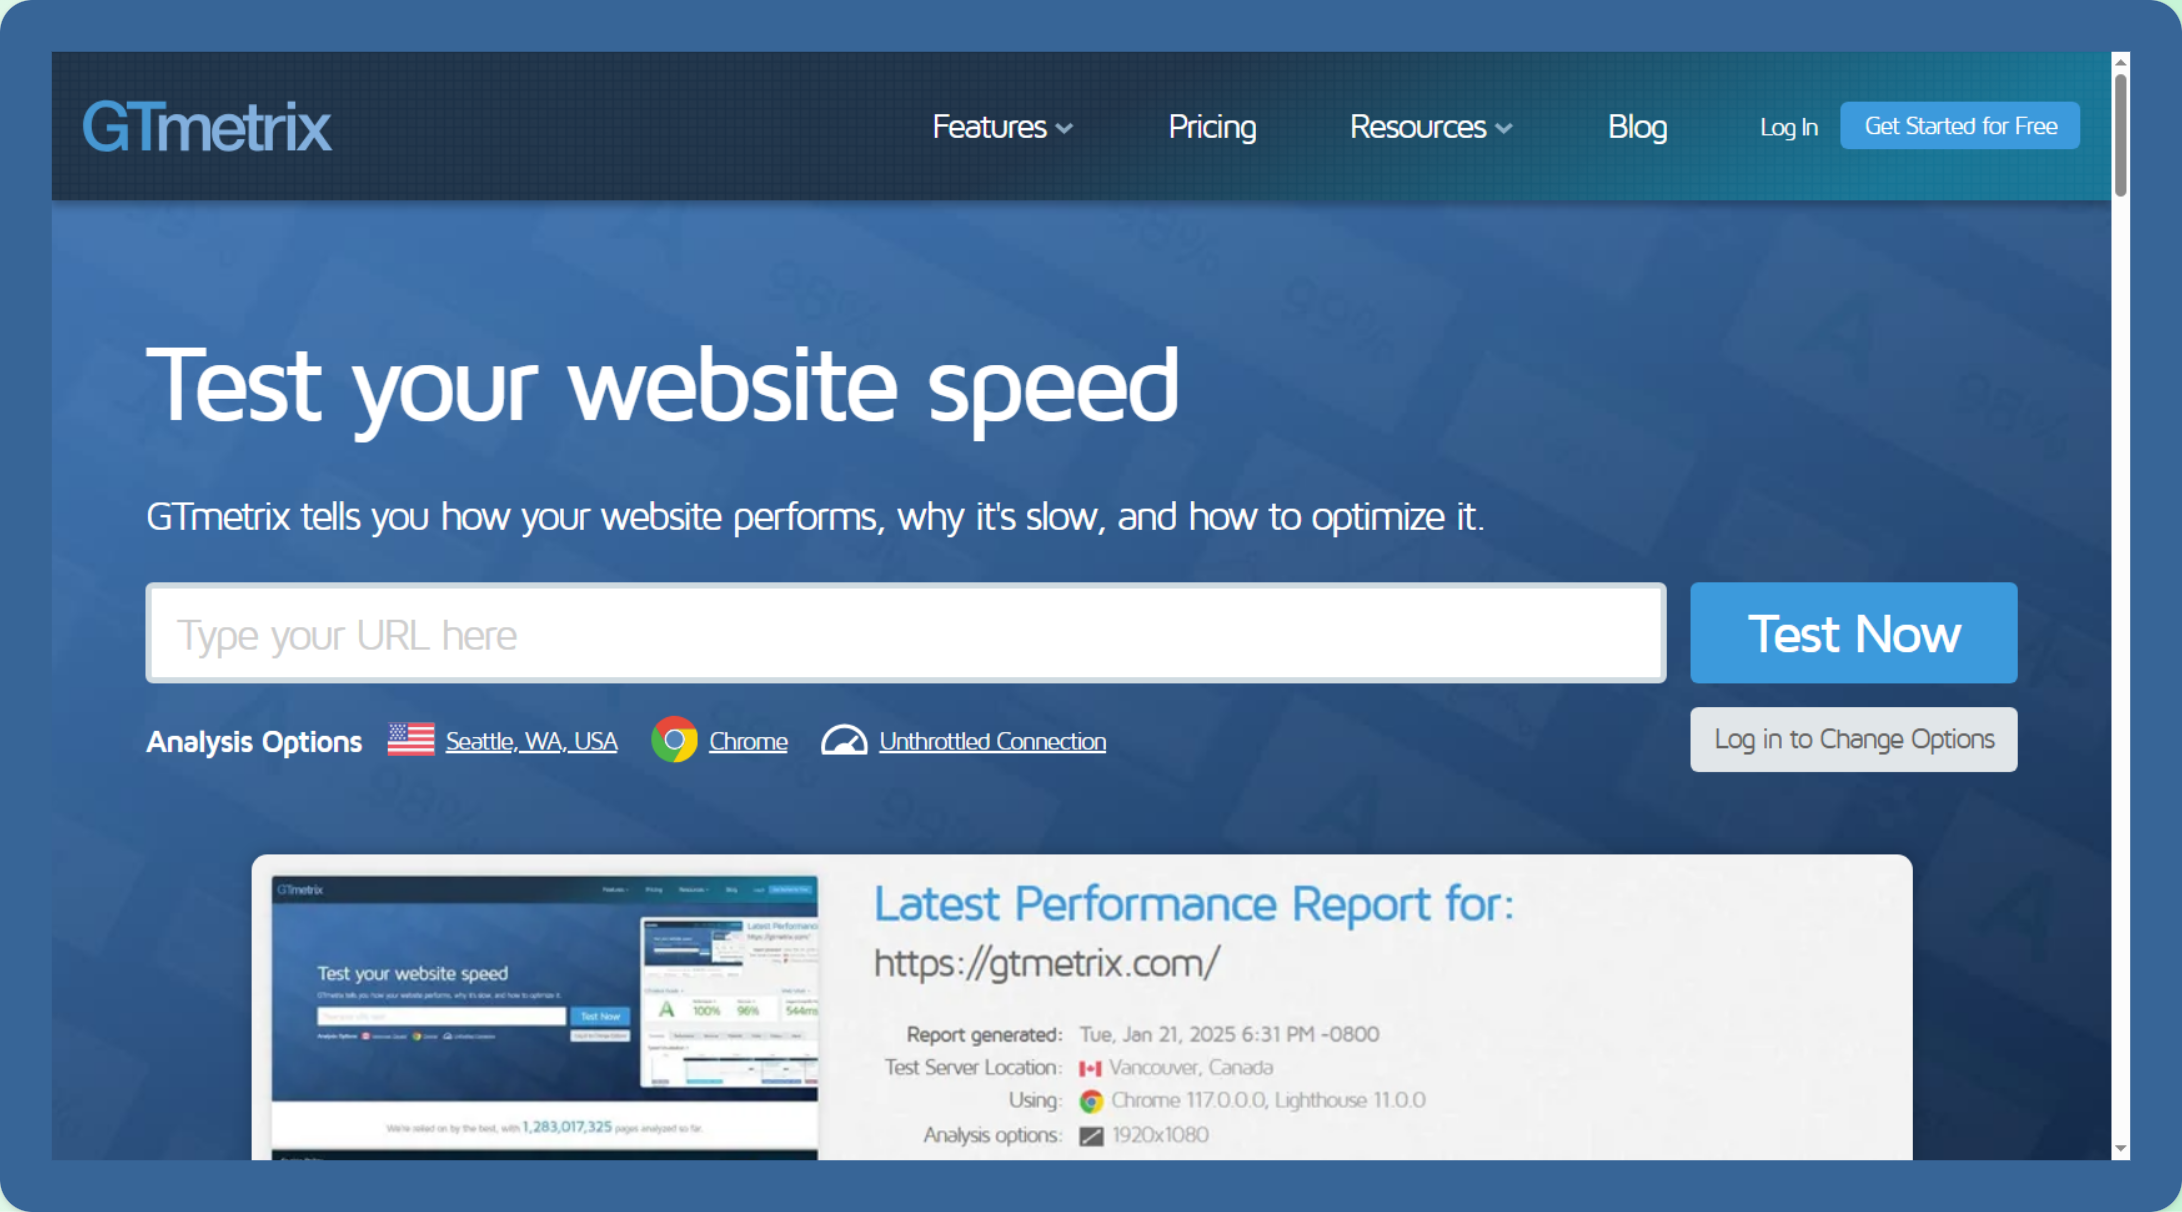The height and width of the screenshot is (1212, 2182).
Task: Click the scrollbar down arrow
Action: tap(2120, 1149)
